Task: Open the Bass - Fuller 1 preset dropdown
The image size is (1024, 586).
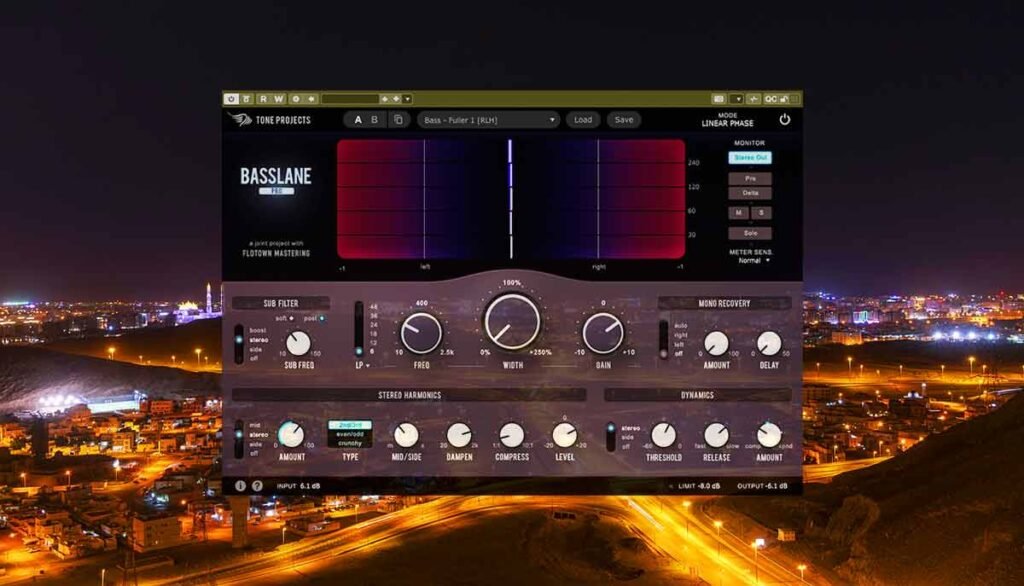Action: pos(488,120)
